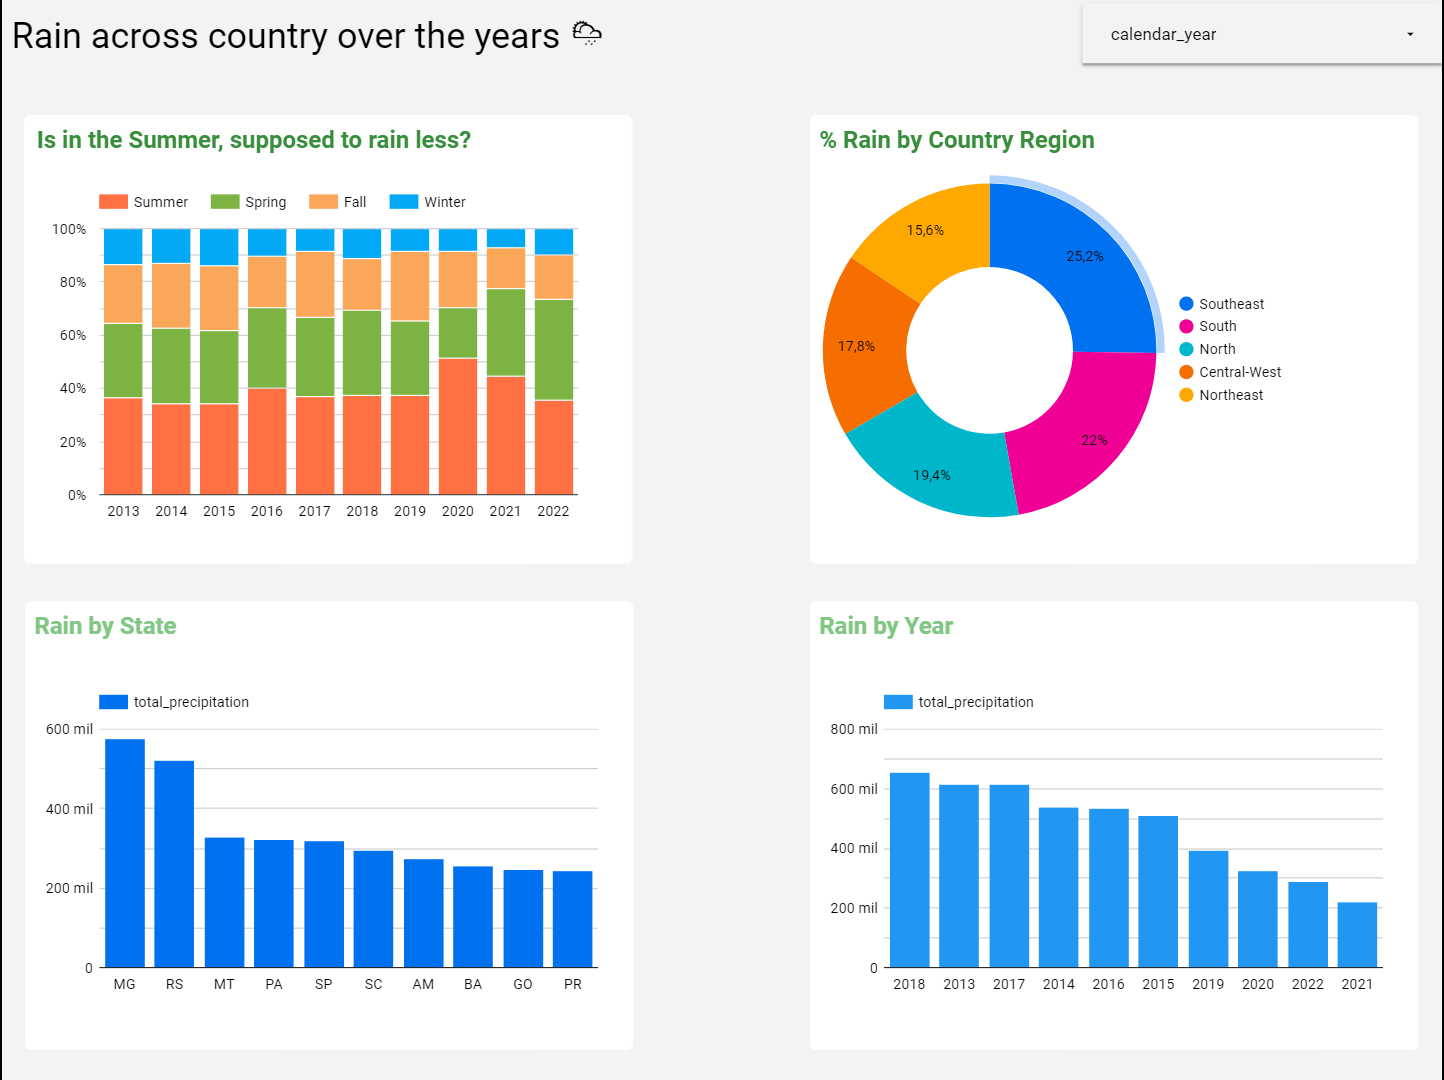Click the SP bar in Rain by State
1444x1080 pixels.
point(324,904)
